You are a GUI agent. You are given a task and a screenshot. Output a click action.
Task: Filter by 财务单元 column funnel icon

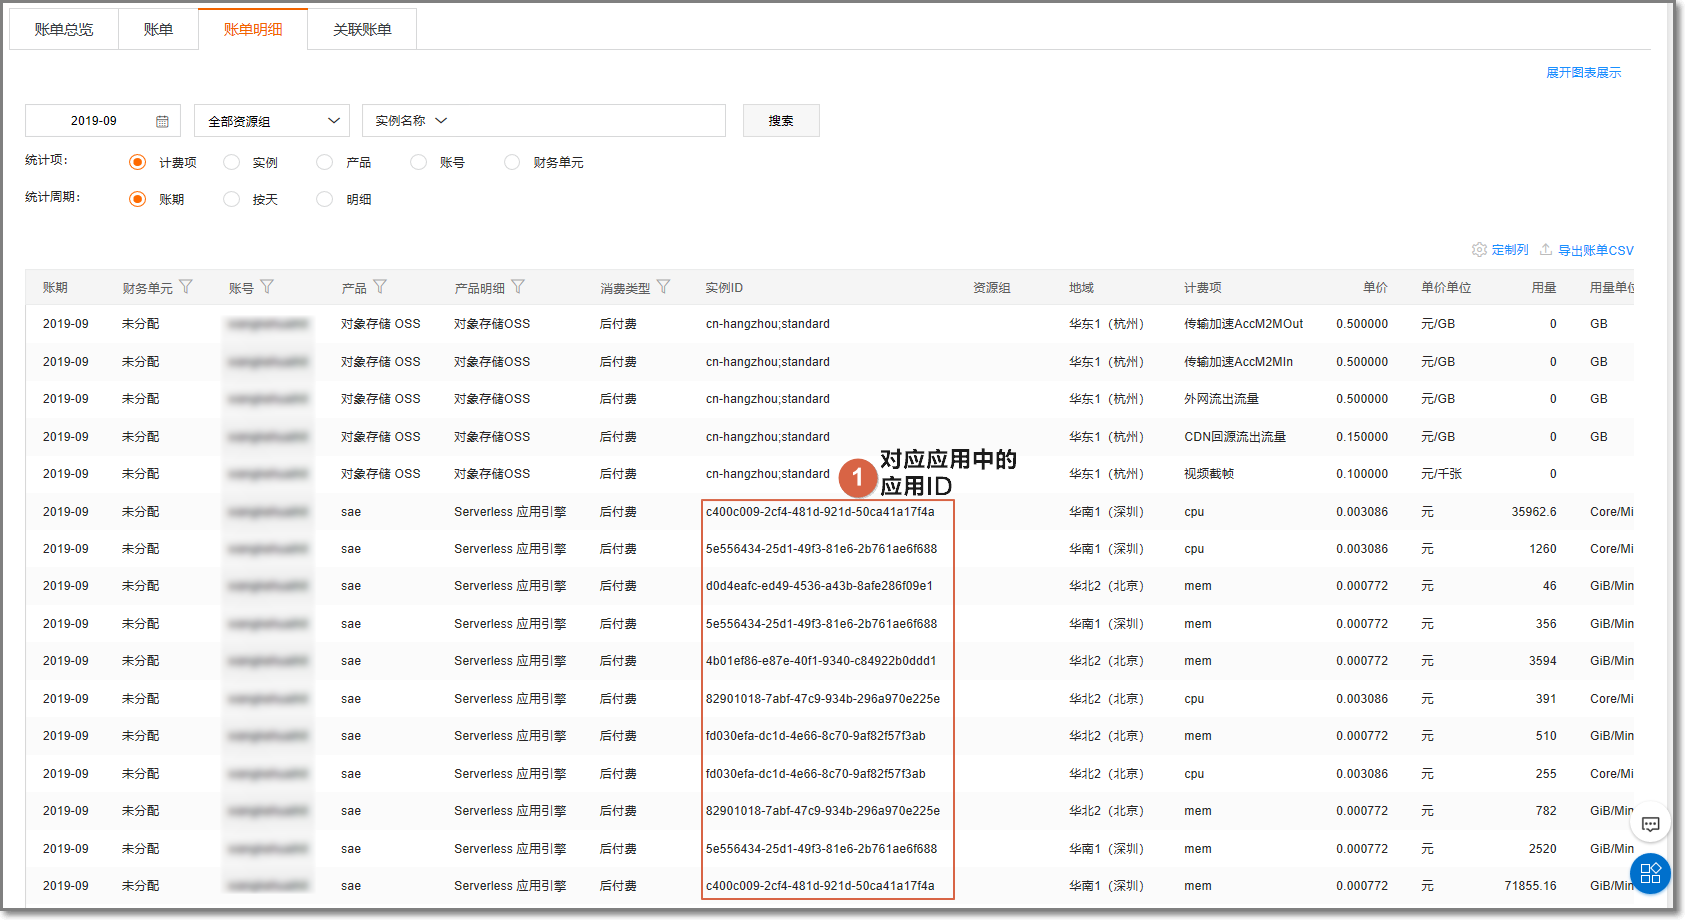186,287
